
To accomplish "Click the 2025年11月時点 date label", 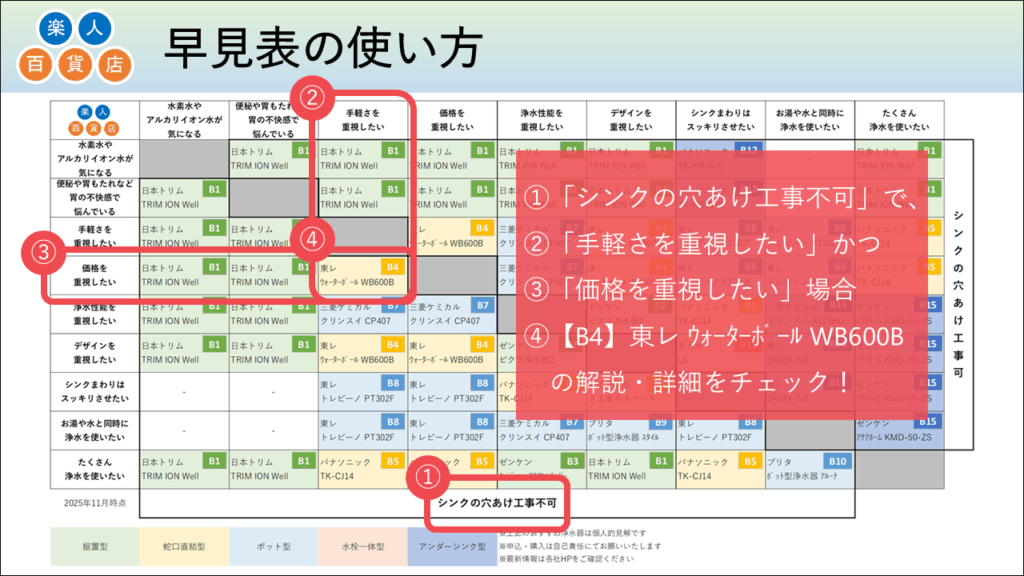I will point(93,500).
